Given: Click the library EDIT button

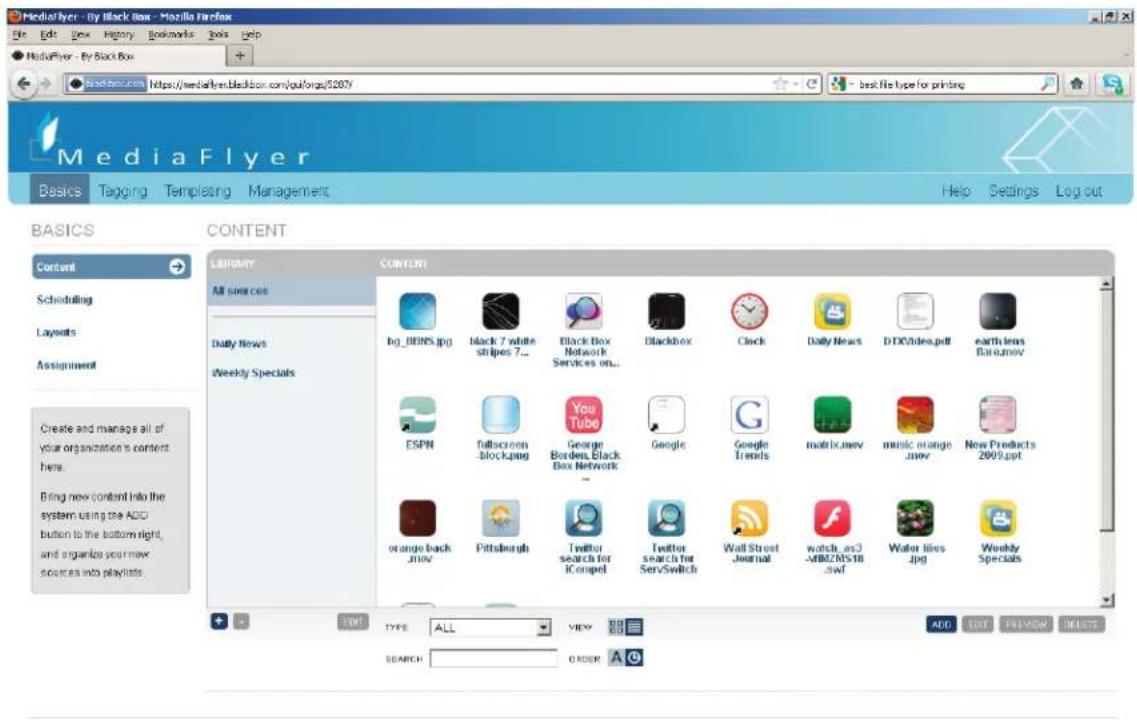Looking at the screenshot, I should click(x=352, y=621).
